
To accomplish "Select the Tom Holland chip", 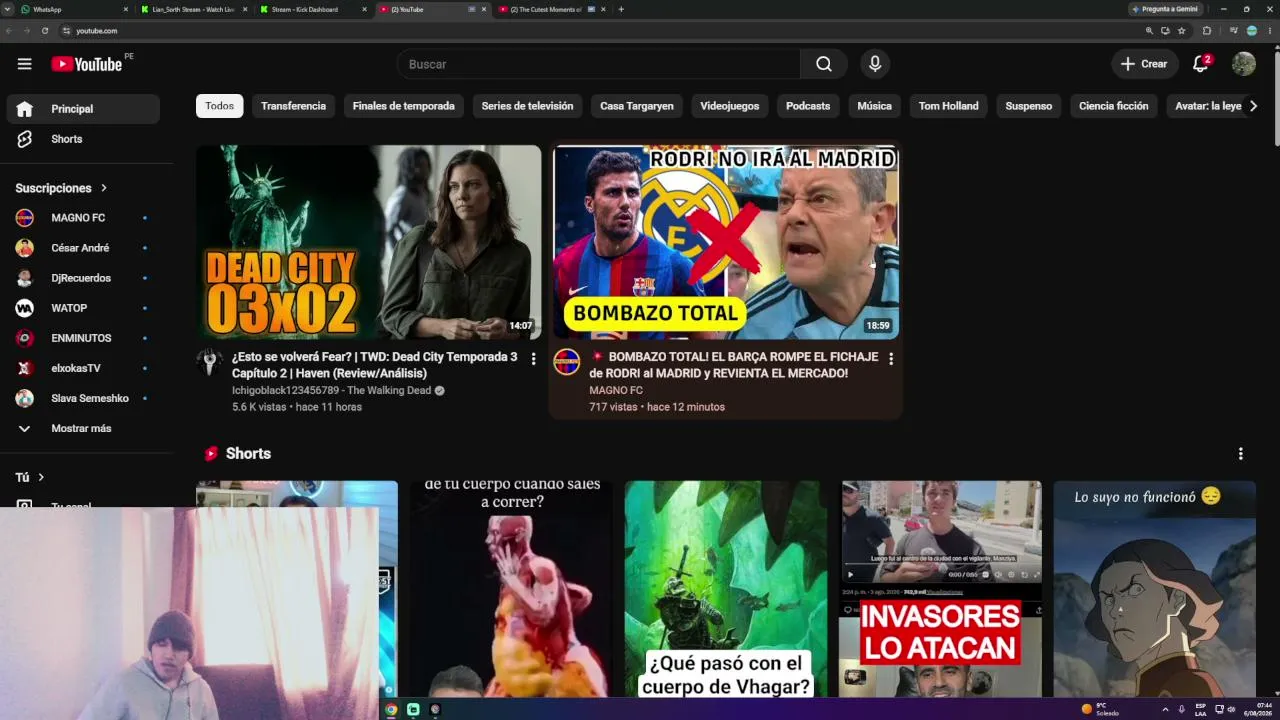I will 949,106.
